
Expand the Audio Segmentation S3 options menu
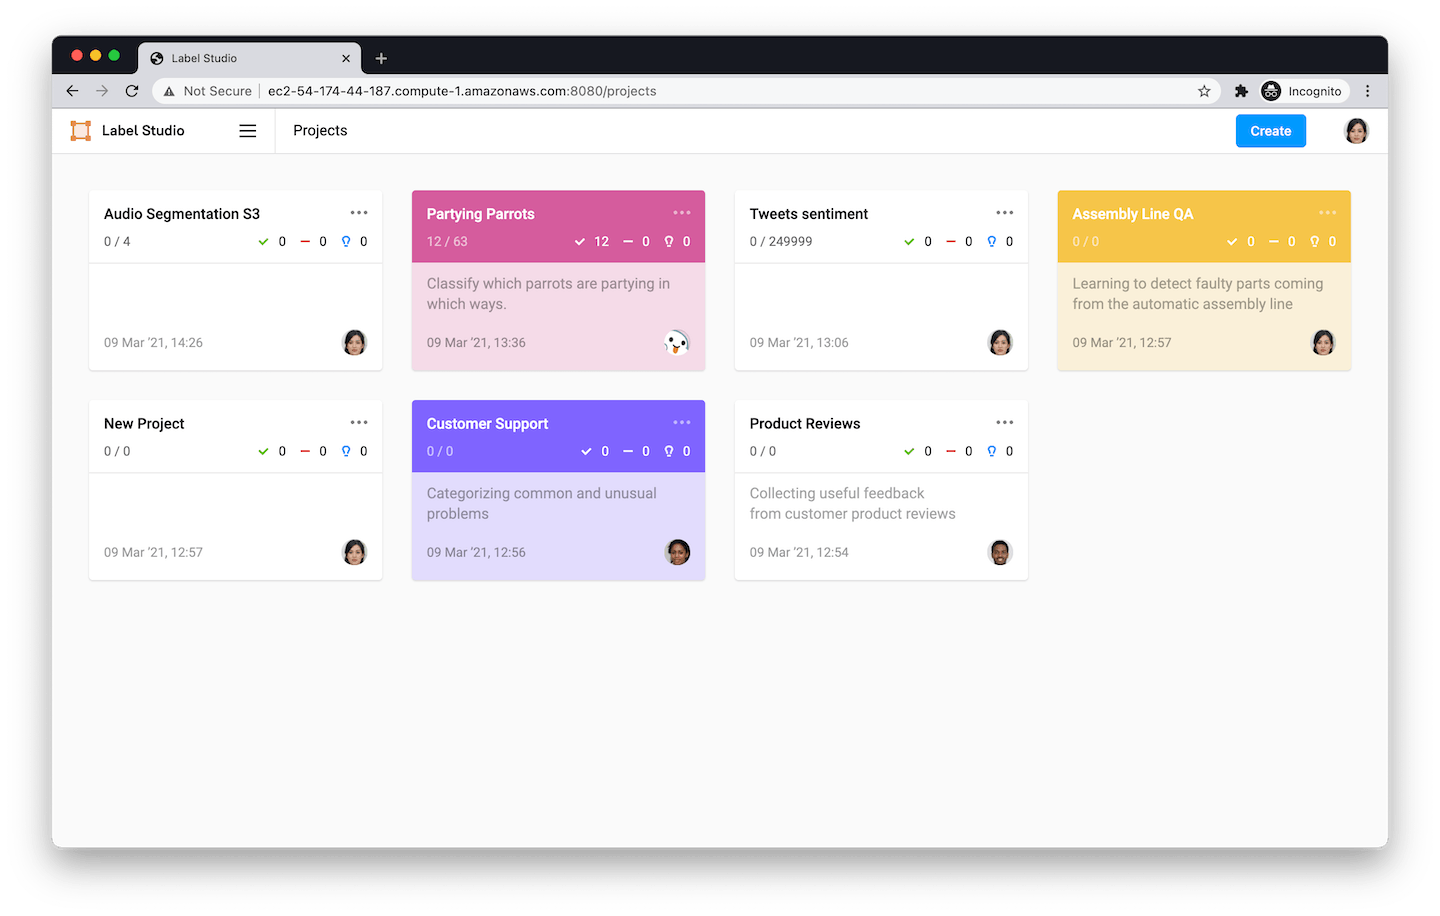pyautogui.click(x=359, y=213)
